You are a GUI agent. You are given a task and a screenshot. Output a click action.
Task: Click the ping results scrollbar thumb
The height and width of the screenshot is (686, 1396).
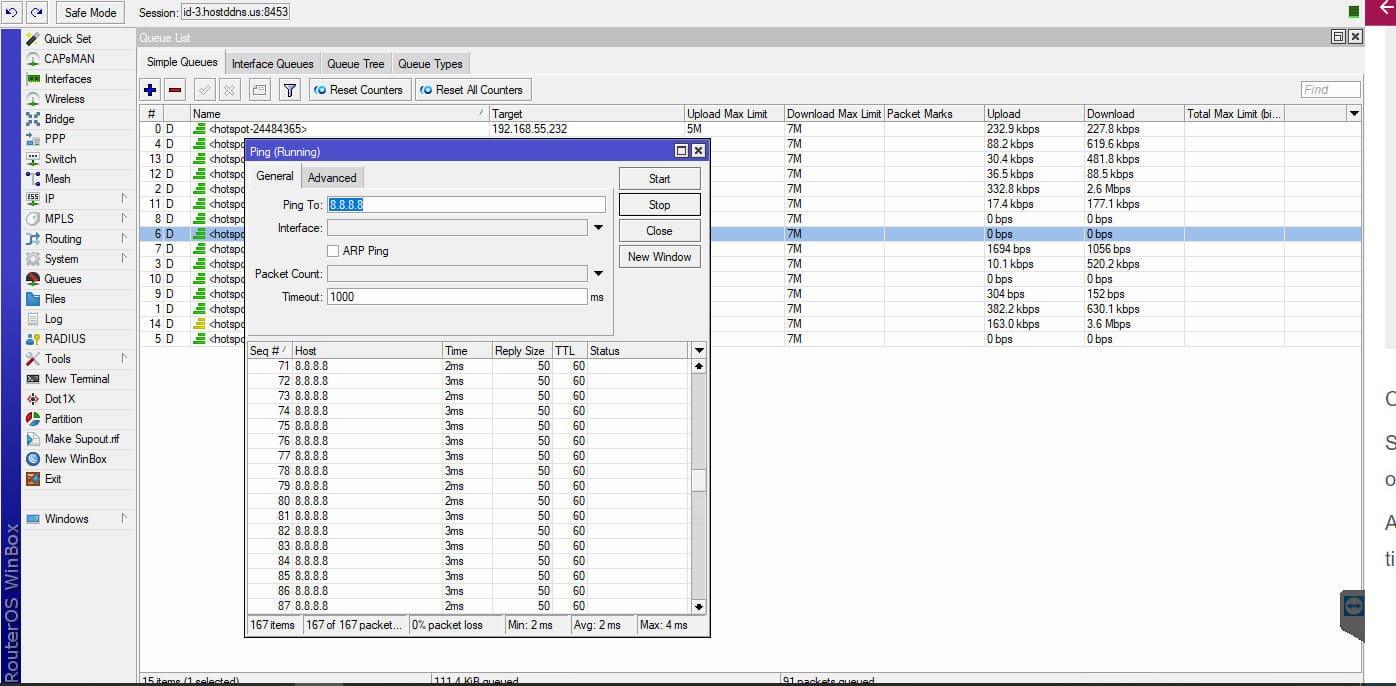coord(698,481)
